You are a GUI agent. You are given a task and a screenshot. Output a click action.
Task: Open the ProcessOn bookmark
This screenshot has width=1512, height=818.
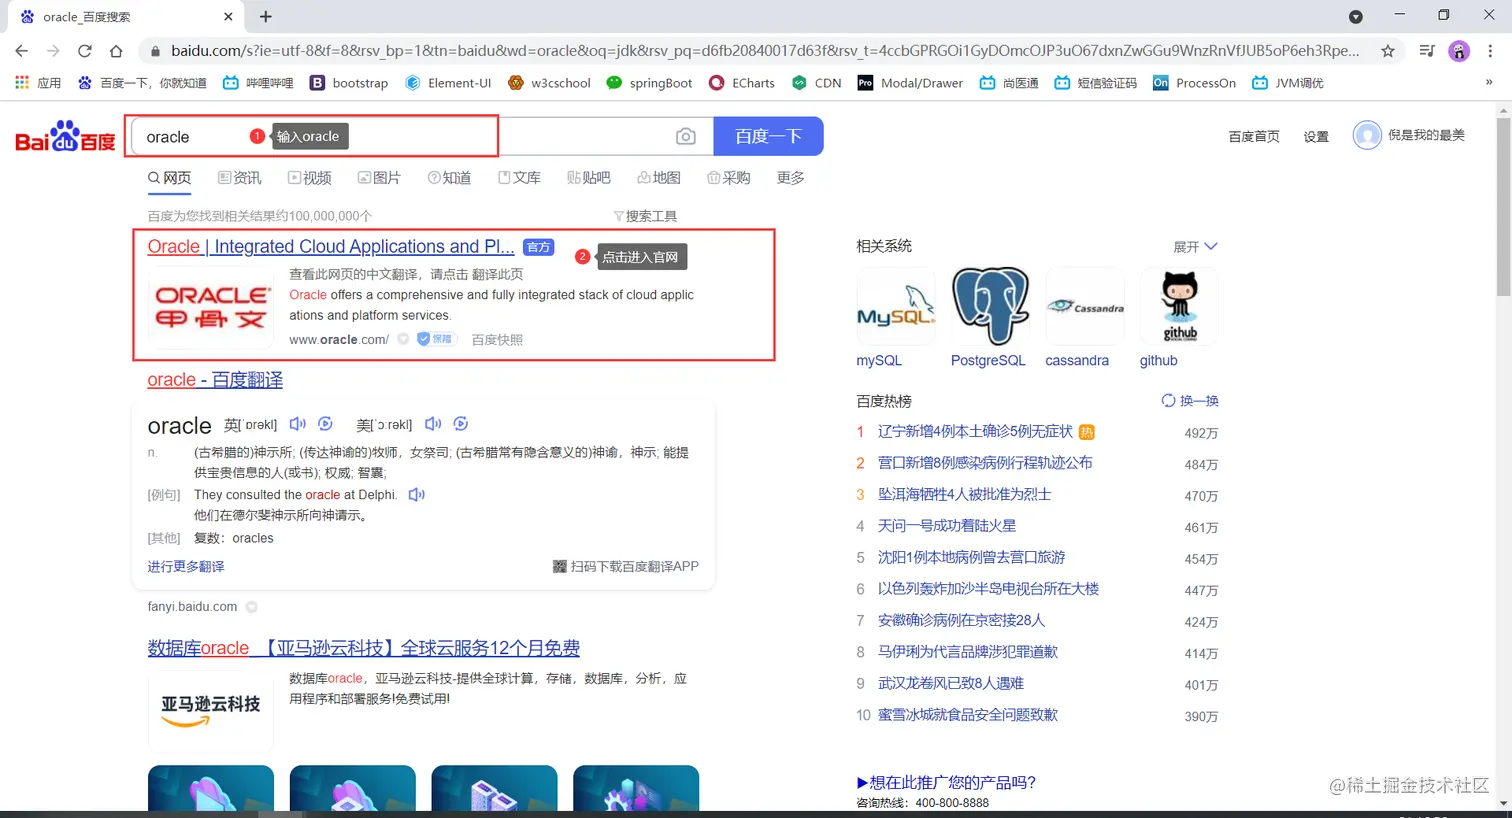pos(1194,83)
